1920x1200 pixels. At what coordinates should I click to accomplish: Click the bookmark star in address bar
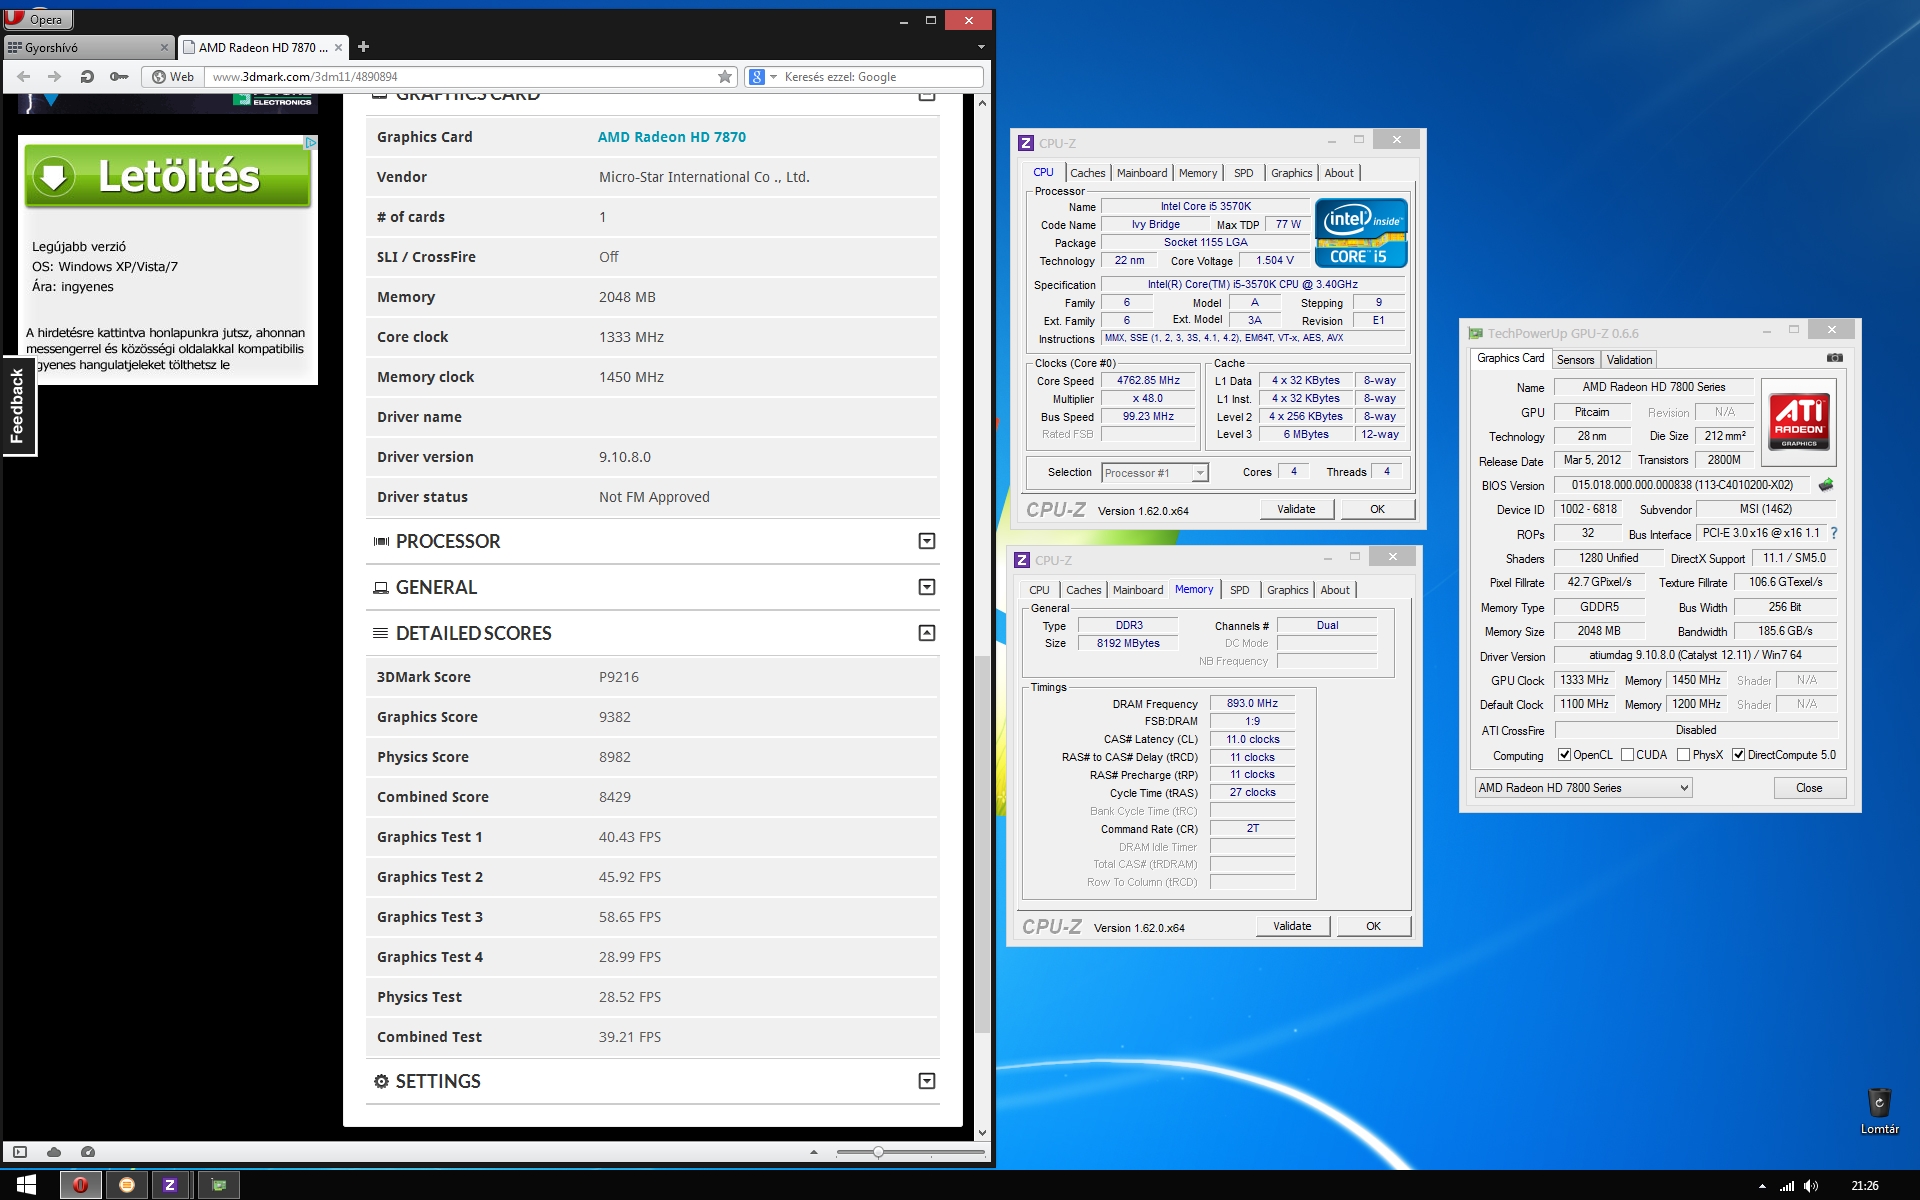(725, 77)
